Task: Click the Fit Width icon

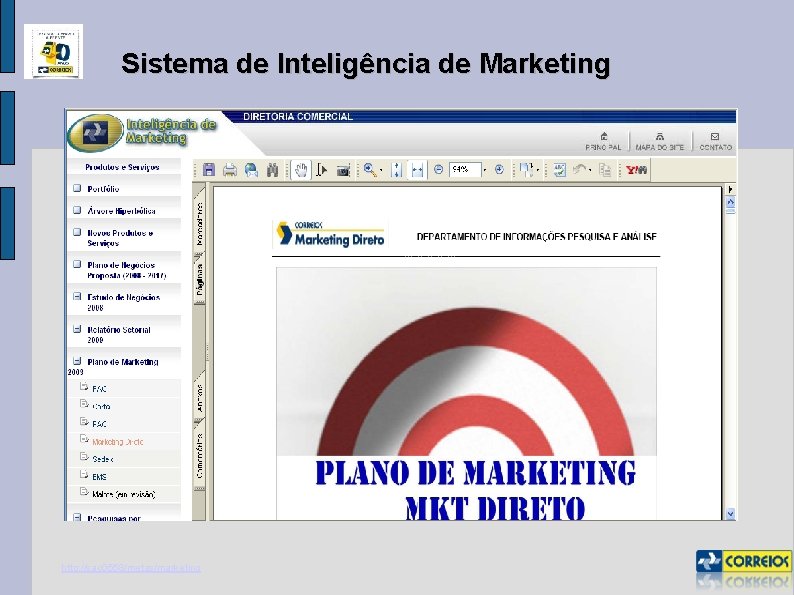Action: (417, 170)
